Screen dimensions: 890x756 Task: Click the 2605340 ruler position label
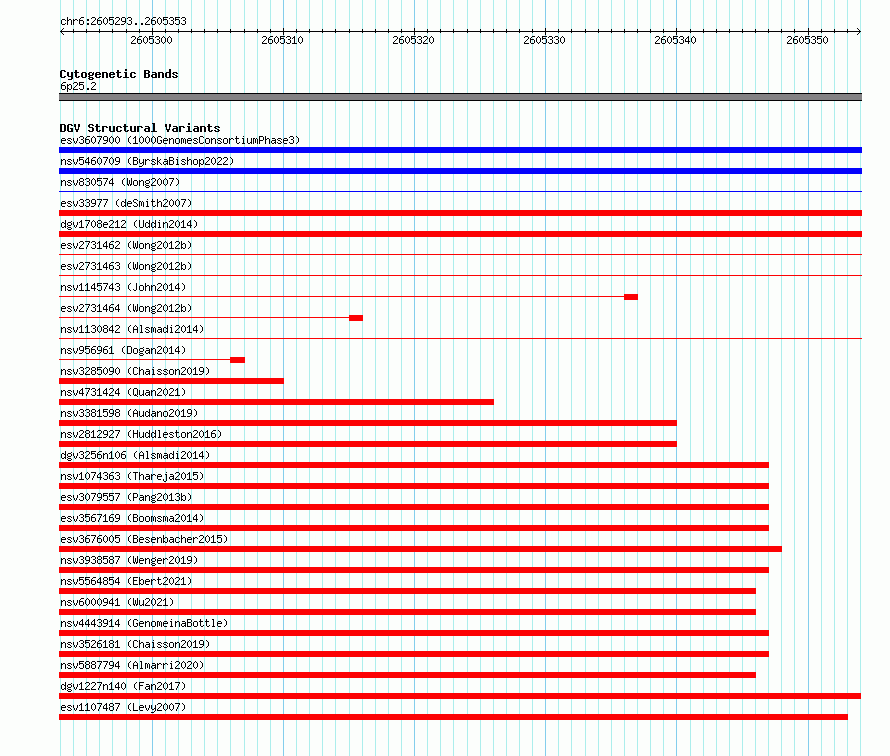(675, 40)
